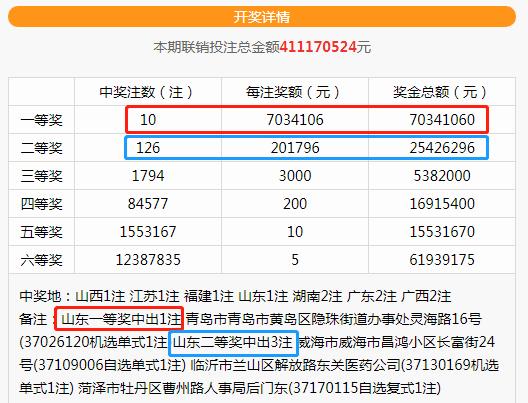Click 山西1注 in the winning regions
528x403 pixels.
[x=100, y=296]
